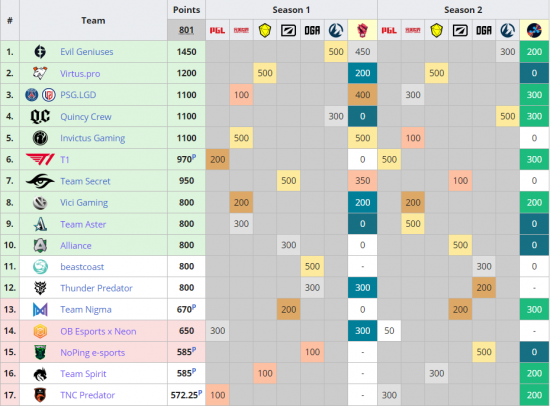This screenshot has width=550, height=406.
Task: Click the Season 1 OGA tournament icon
Action: pos(312,31)
